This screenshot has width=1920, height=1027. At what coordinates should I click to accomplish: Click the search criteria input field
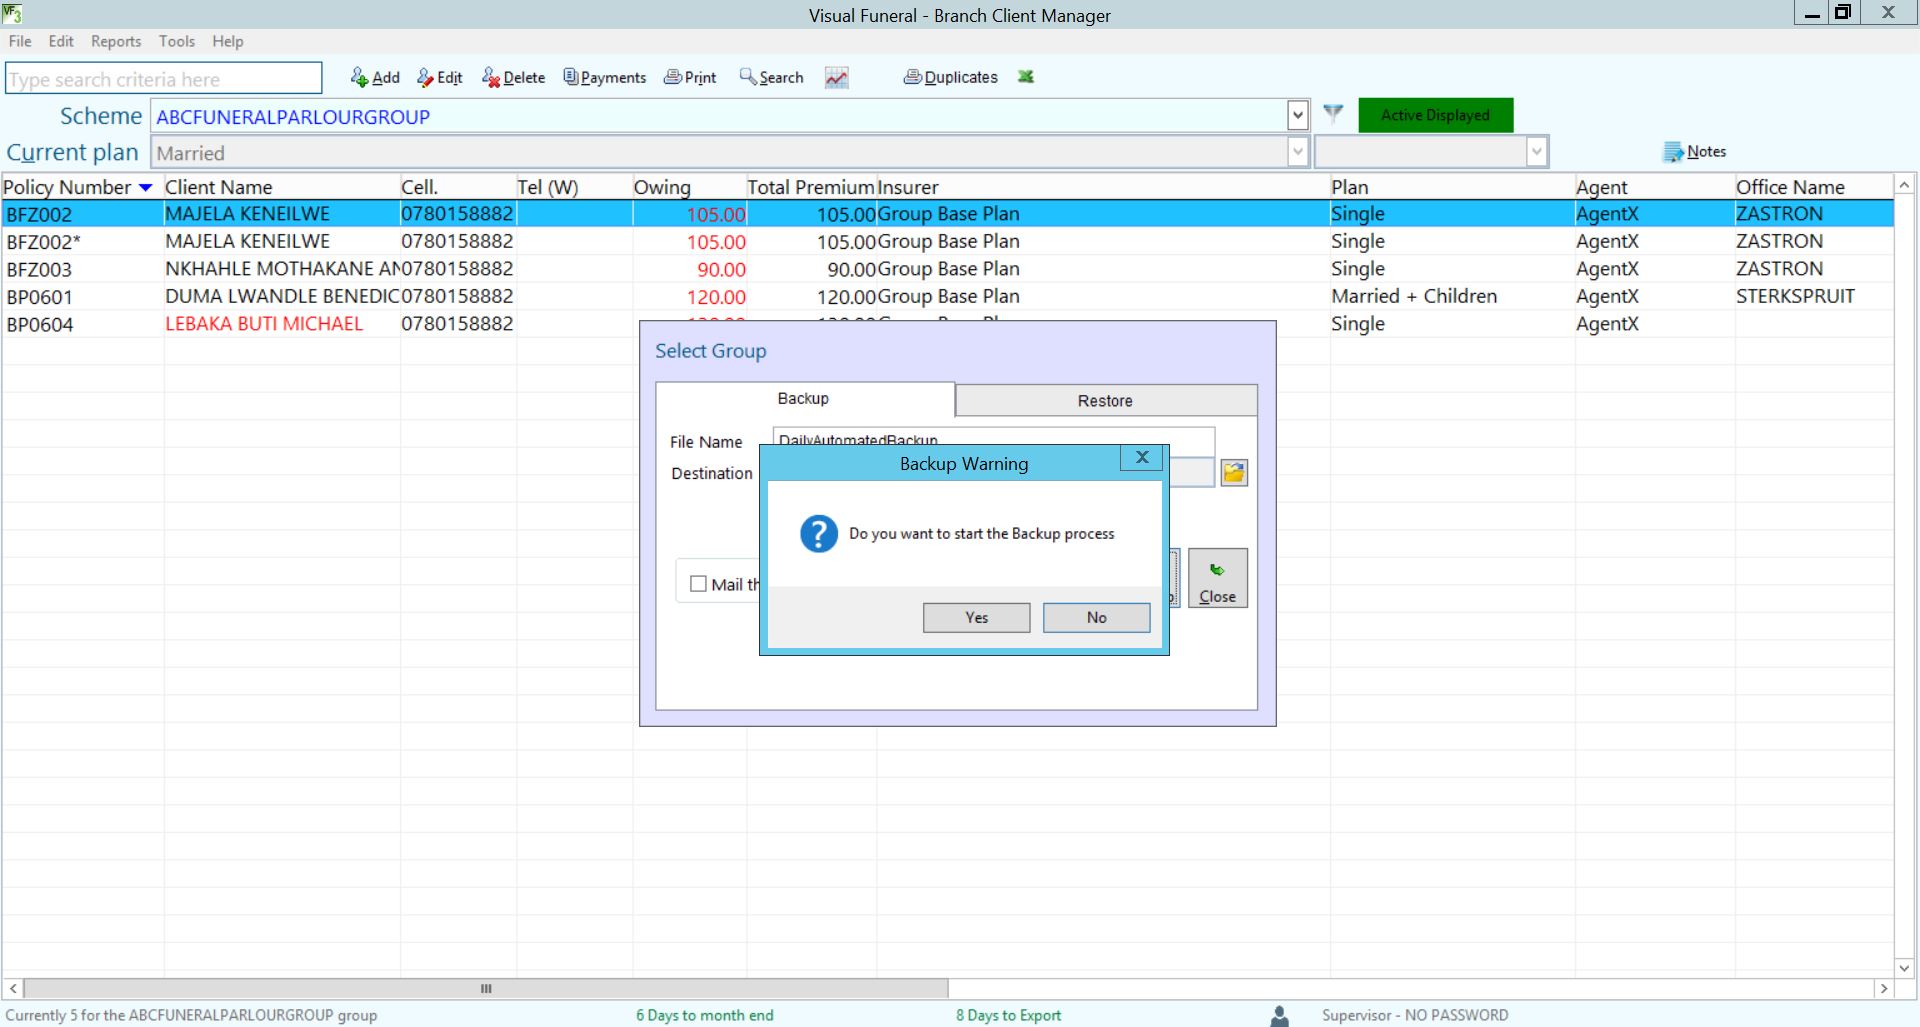click(x=163, y=79)
